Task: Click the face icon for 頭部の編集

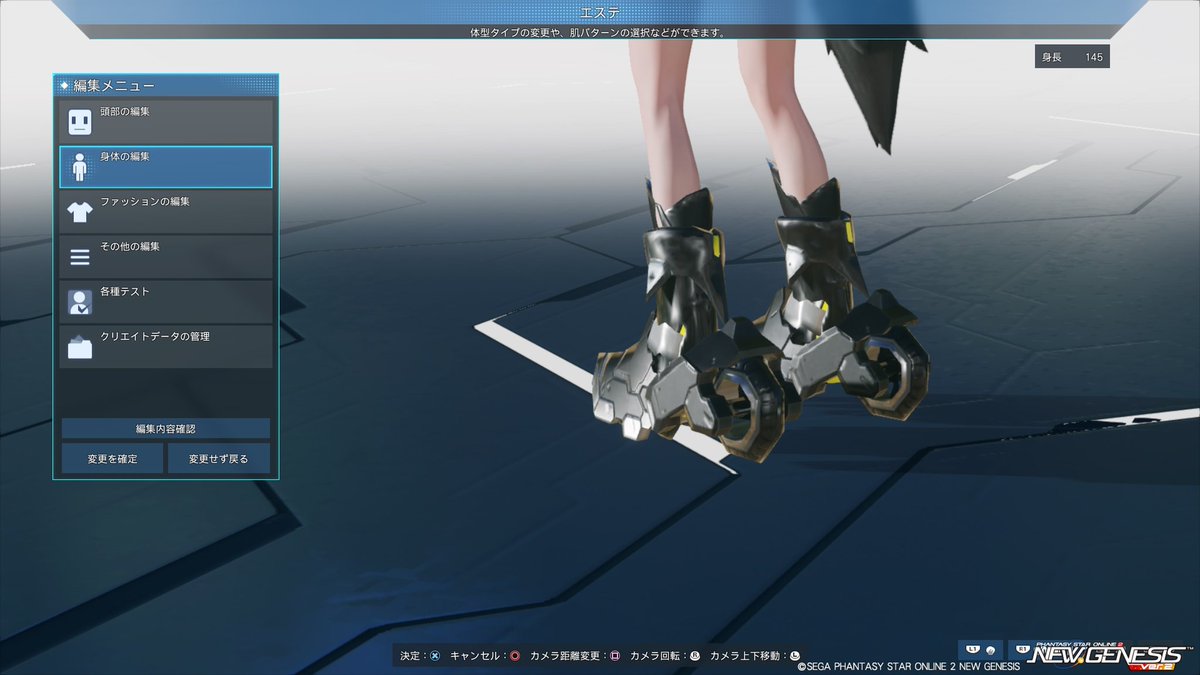Action: coord(80,122)
